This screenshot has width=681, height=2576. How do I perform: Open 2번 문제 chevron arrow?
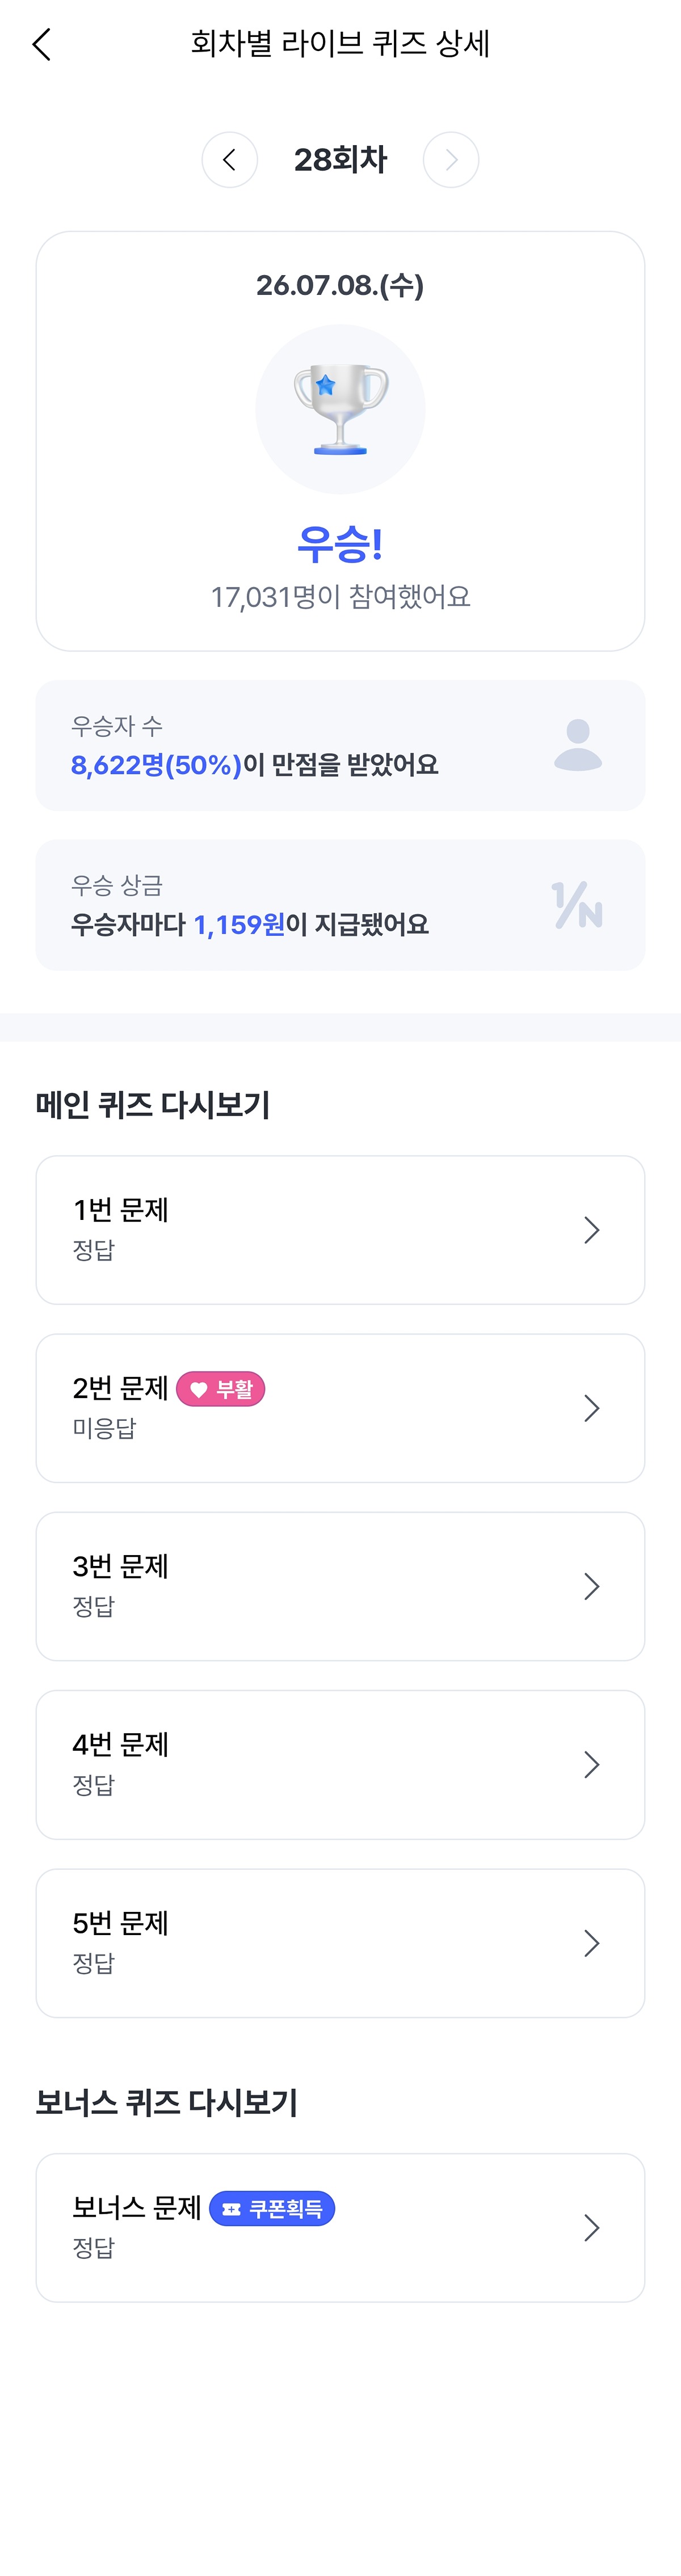pos(592,1408)
